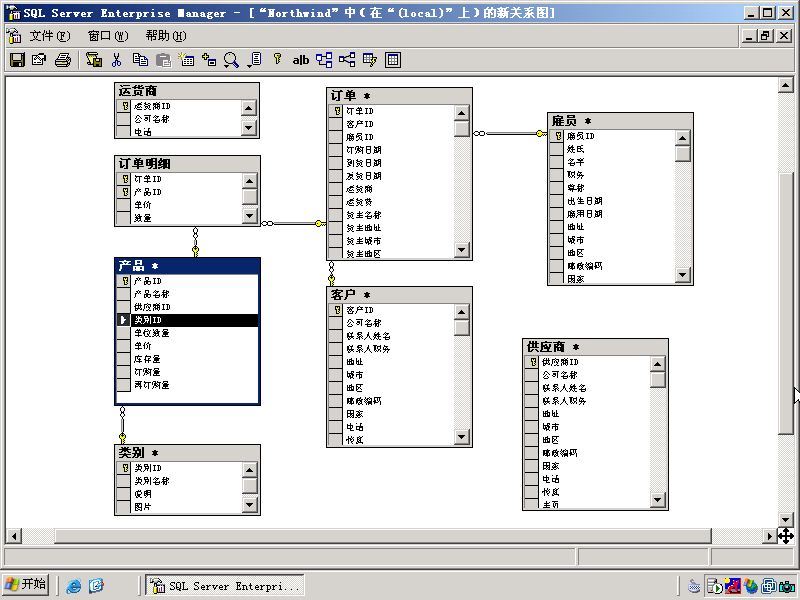800x600 pixels.
Task: Click the diagram's horizontal scroll-right arrow
Action: click(x=769, y=536)
